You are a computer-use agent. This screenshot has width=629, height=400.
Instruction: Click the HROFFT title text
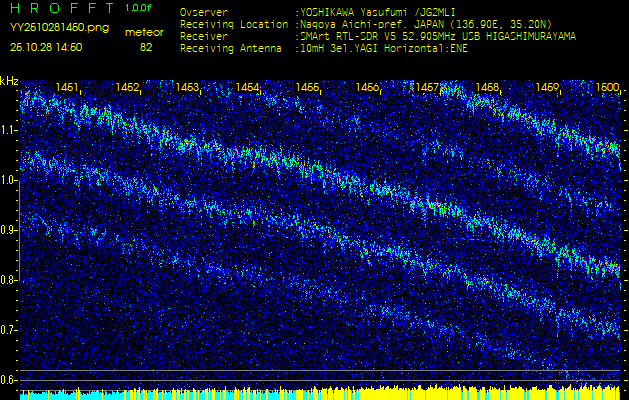(62, 8)
